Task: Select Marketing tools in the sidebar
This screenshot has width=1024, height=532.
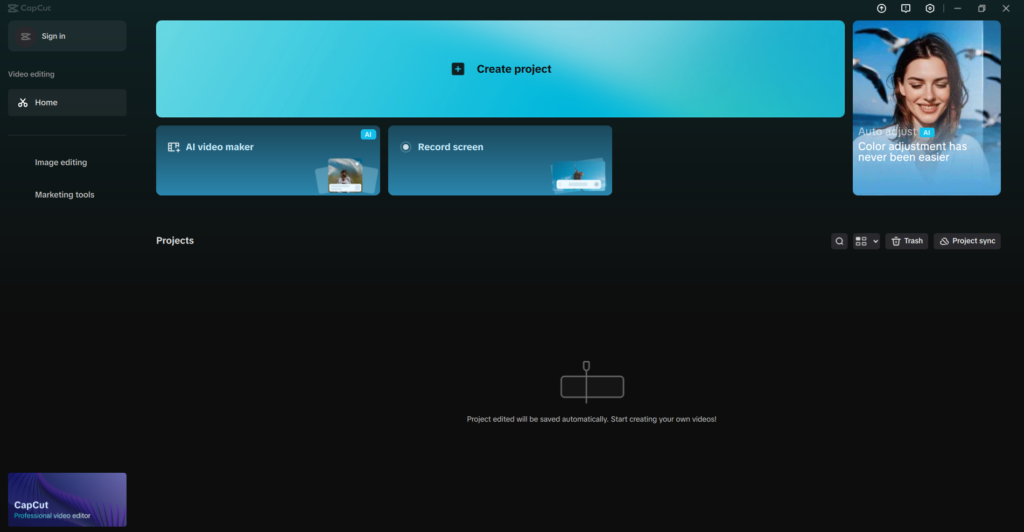Action: (x=65, y=195)
